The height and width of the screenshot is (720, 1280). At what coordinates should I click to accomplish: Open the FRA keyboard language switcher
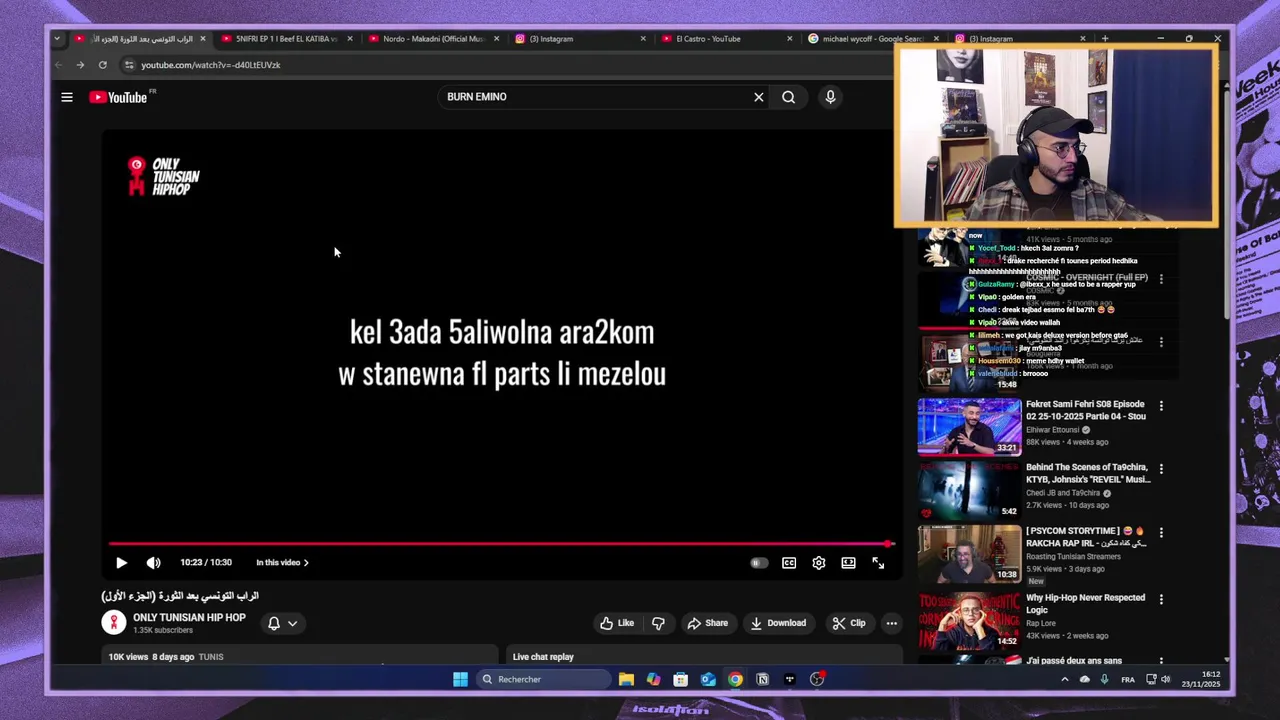(1128, 679)
